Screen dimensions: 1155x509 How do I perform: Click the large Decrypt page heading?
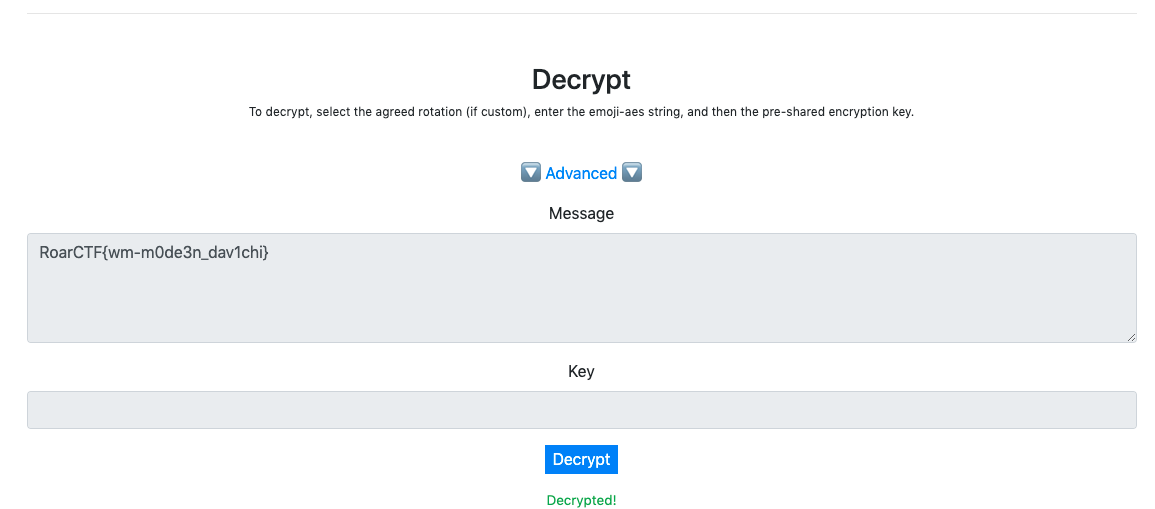[581, 79]
